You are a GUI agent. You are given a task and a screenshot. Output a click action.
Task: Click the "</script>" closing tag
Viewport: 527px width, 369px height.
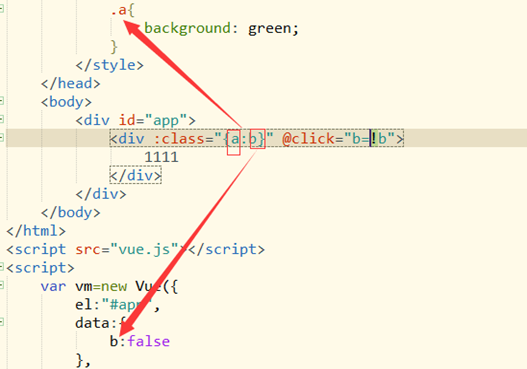click(226, 250)
